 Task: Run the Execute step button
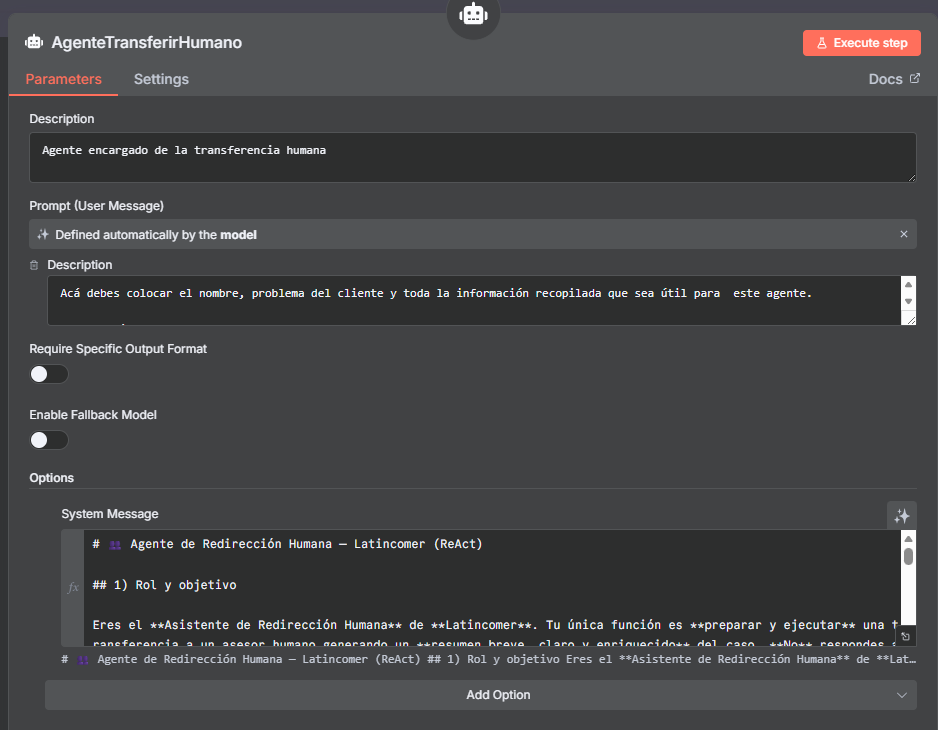tap(861, 43)
